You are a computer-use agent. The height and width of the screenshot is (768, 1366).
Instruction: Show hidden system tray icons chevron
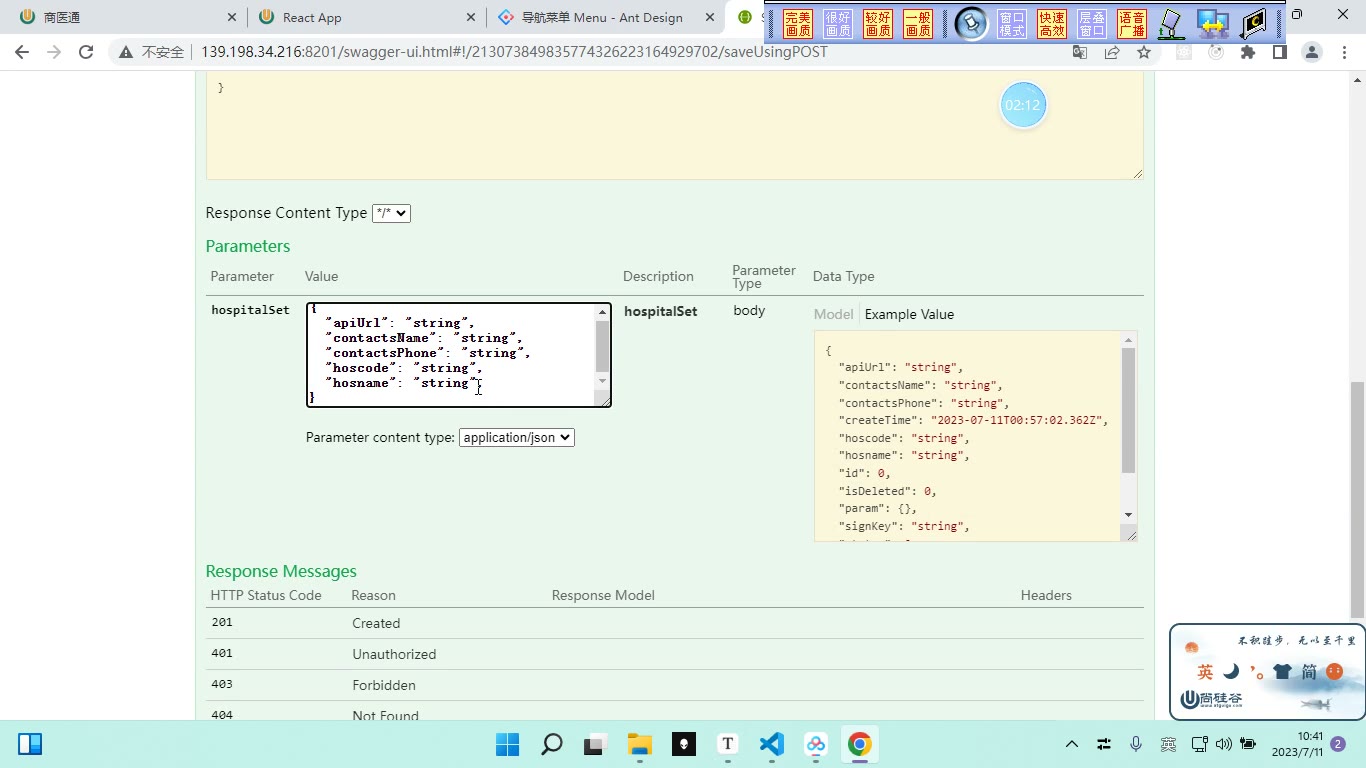(x=1072, y=744)
